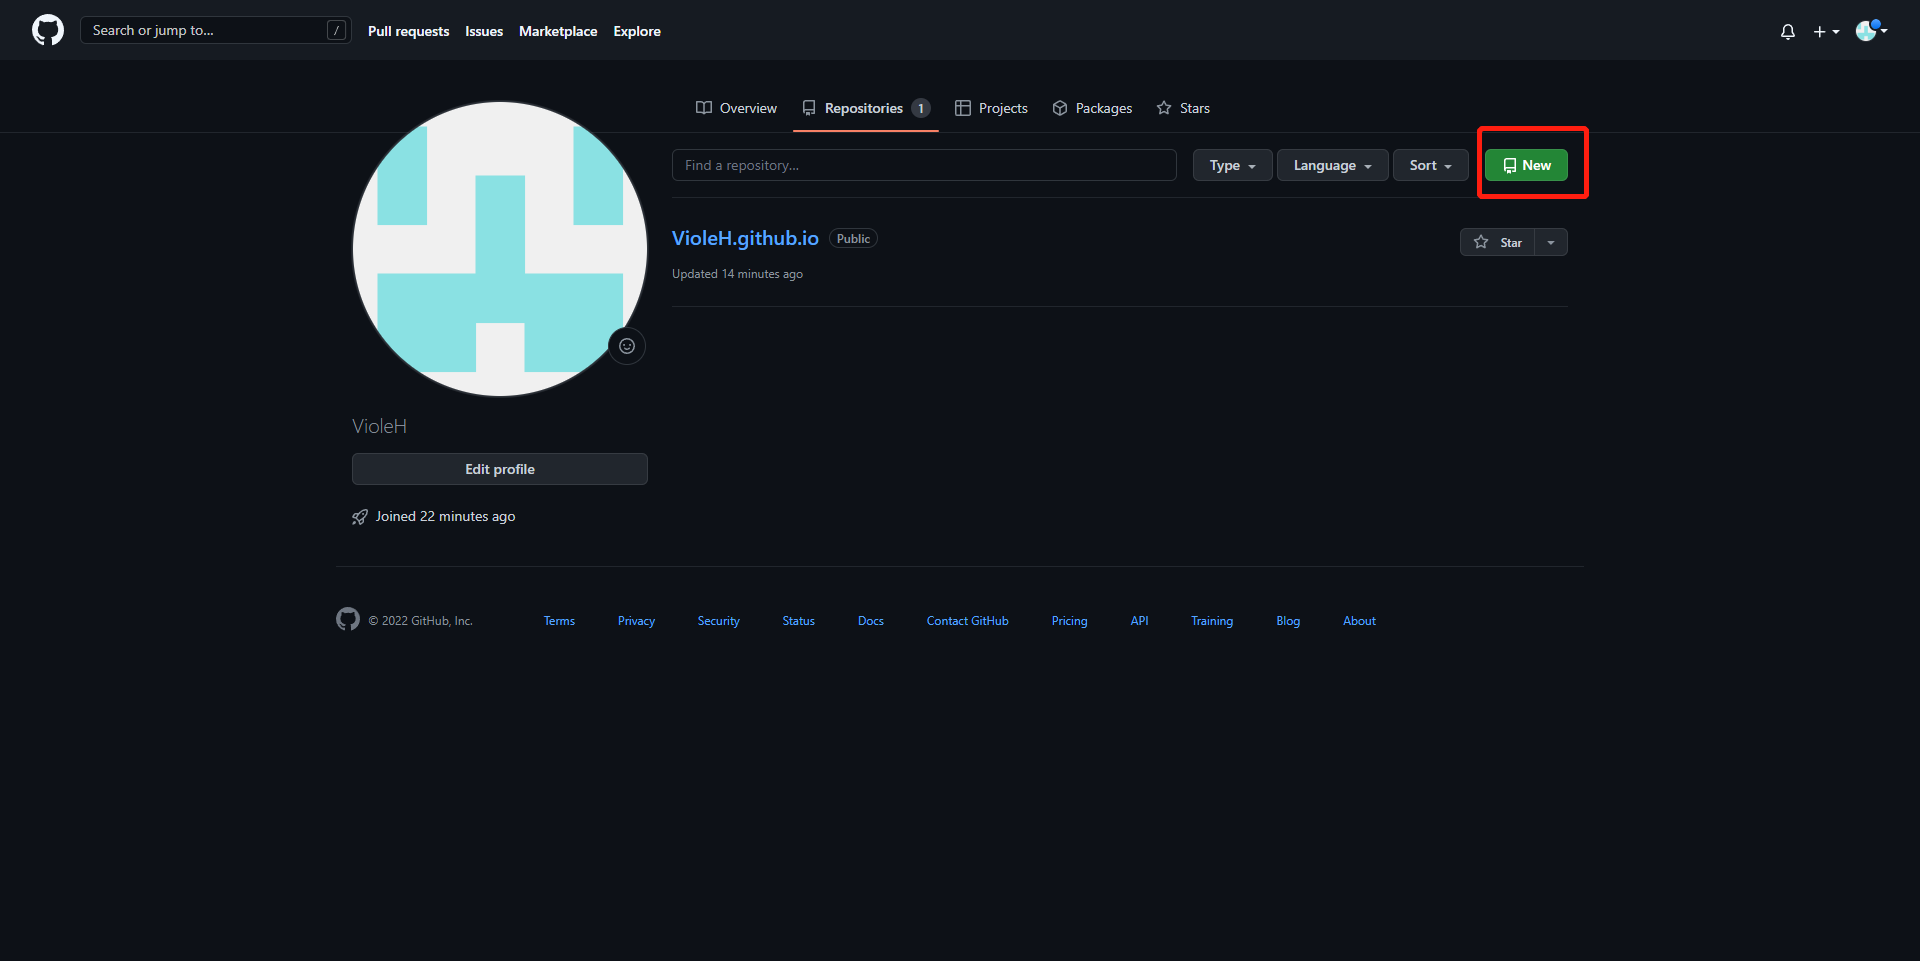Click Contact GitHub in the footer
1920x961 pixels.
pyautogui.click(x=967, y=621)
